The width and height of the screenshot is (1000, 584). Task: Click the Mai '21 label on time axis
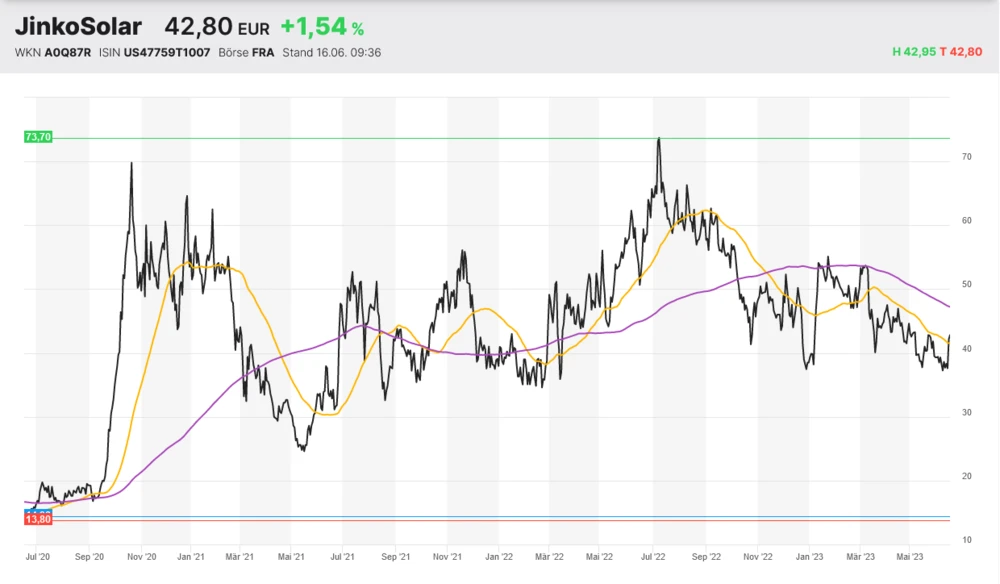pyautogui.click(x=291, y=554)
